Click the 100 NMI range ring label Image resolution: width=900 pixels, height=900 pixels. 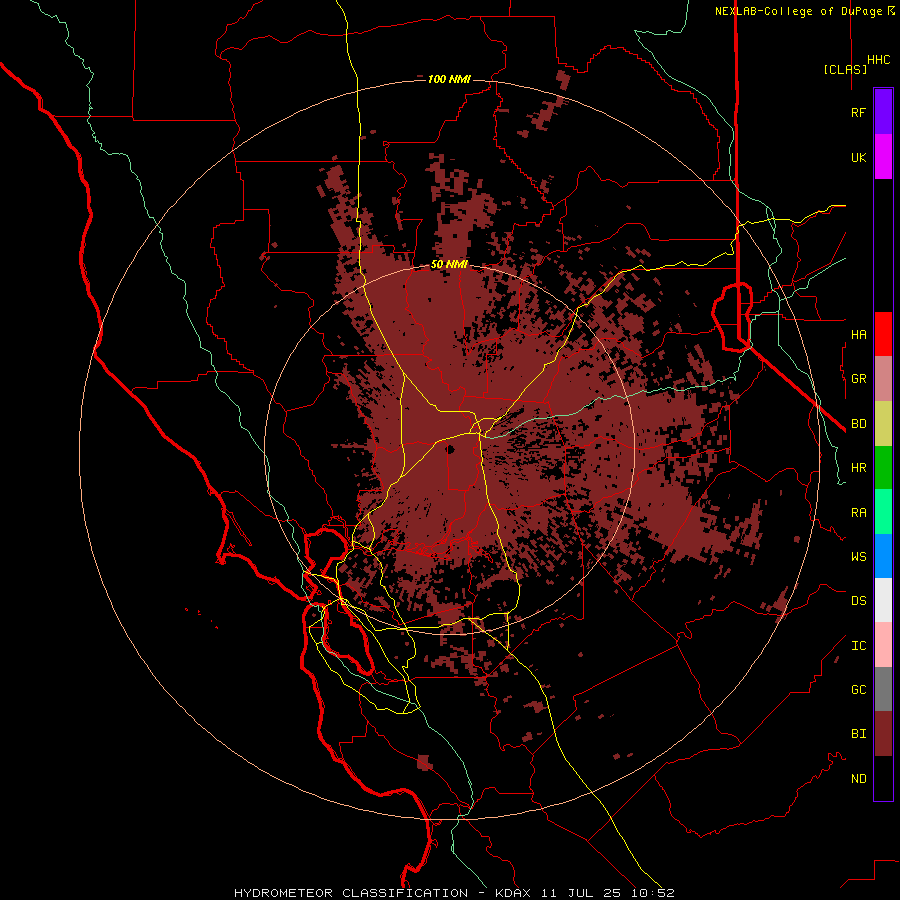click(449, 79)
